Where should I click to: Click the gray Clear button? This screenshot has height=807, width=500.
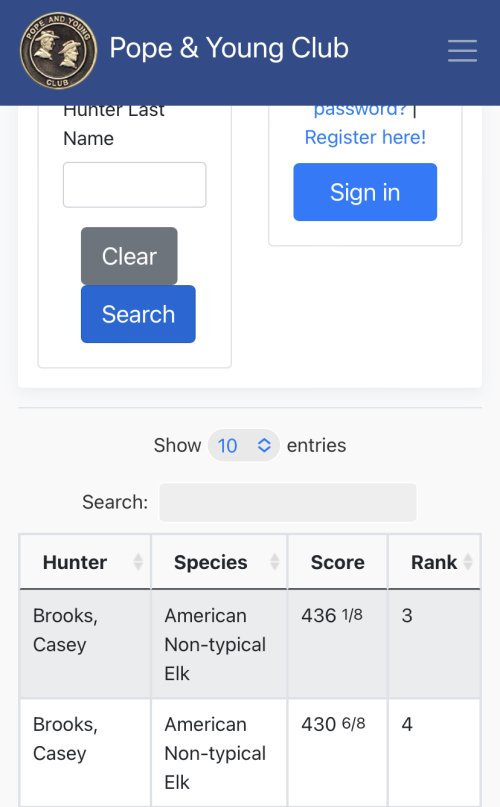129,256
